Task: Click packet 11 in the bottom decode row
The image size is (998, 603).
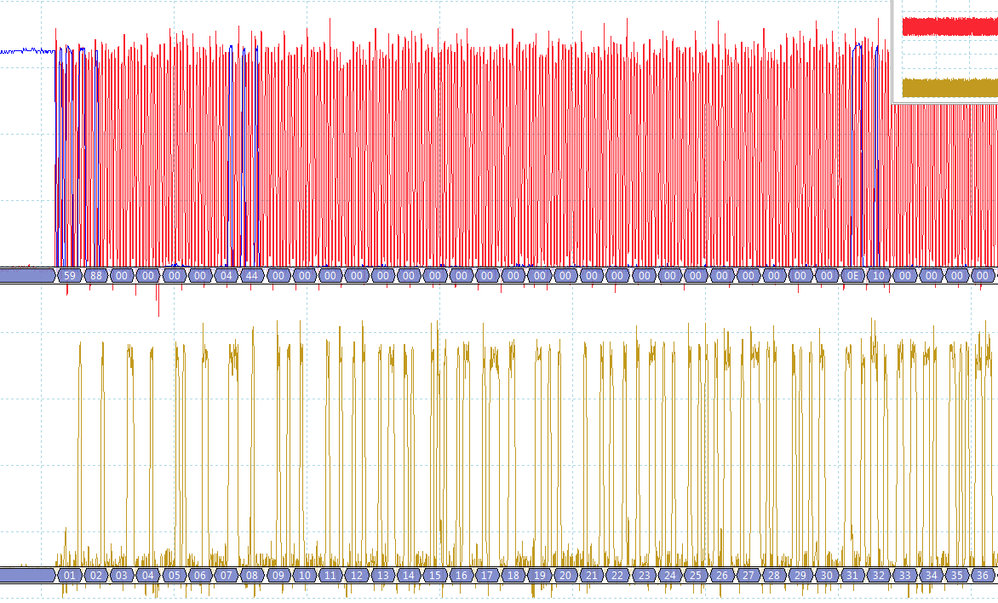Action: (x=330, y=575)
